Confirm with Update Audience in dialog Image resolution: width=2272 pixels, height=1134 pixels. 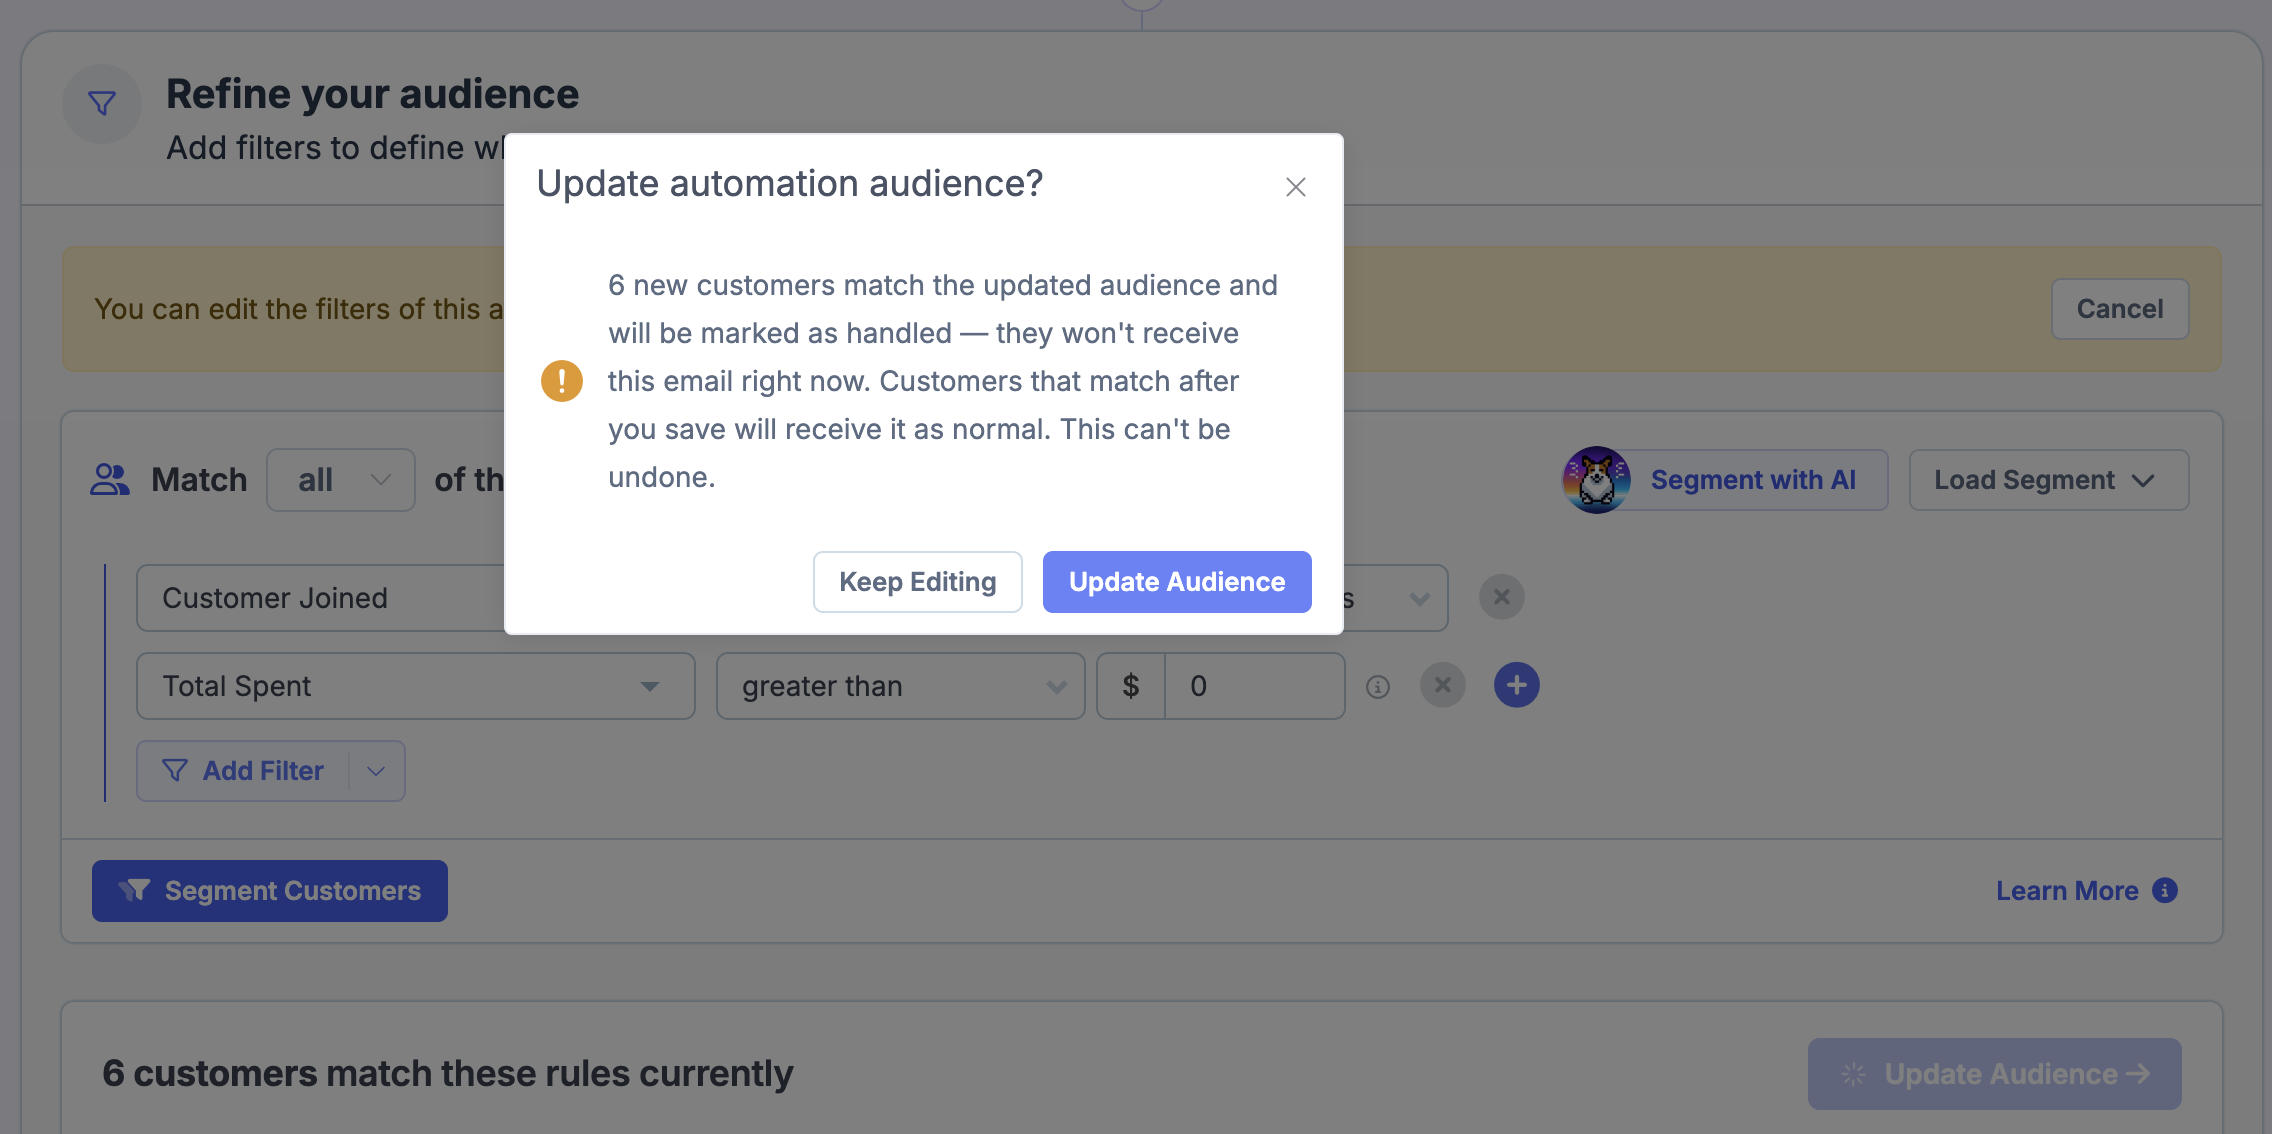(x=1177, y=582)
